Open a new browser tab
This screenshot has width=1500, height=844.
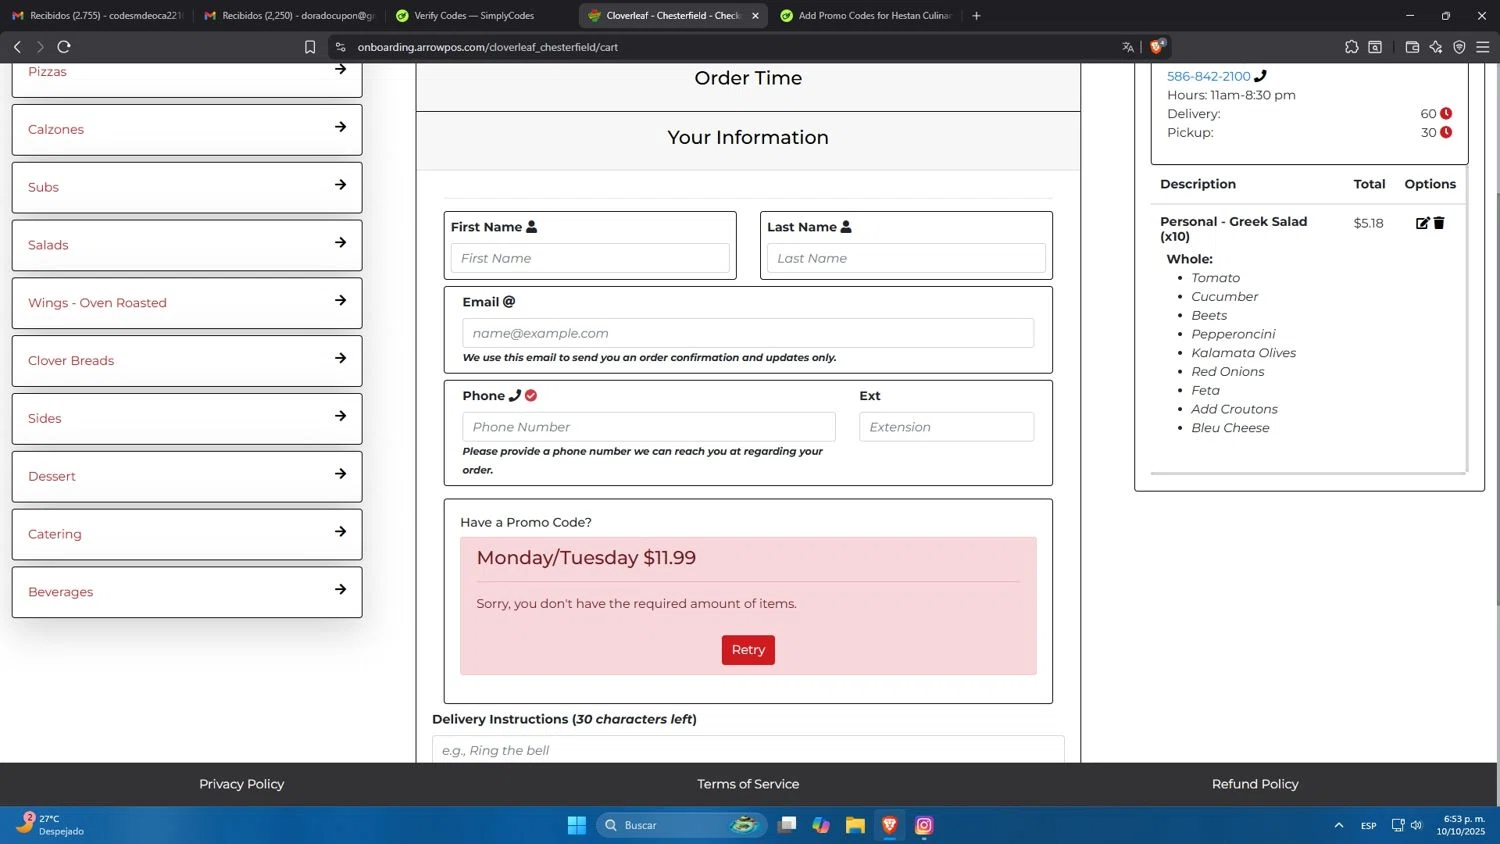pyautogui.click(x=976, y=15)
